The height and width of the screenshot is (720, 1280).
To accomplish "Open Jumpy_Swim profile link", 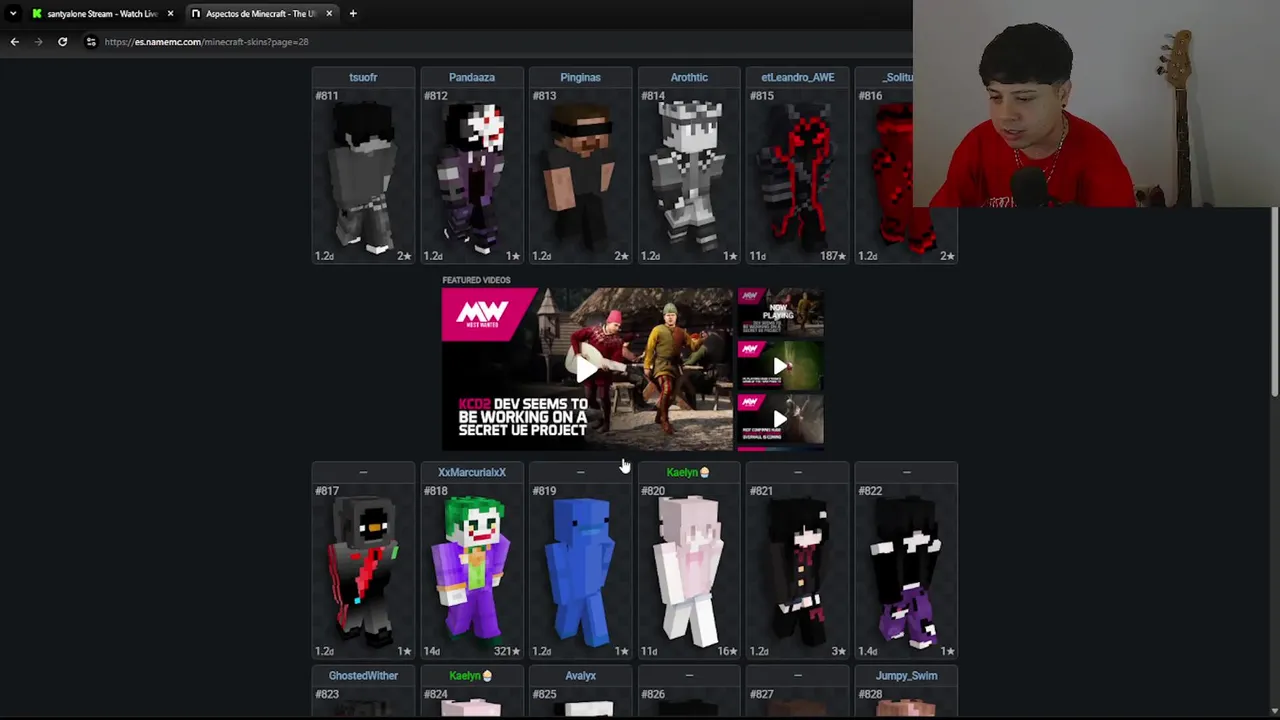I will pyautogui.click(x=906, y=676).
